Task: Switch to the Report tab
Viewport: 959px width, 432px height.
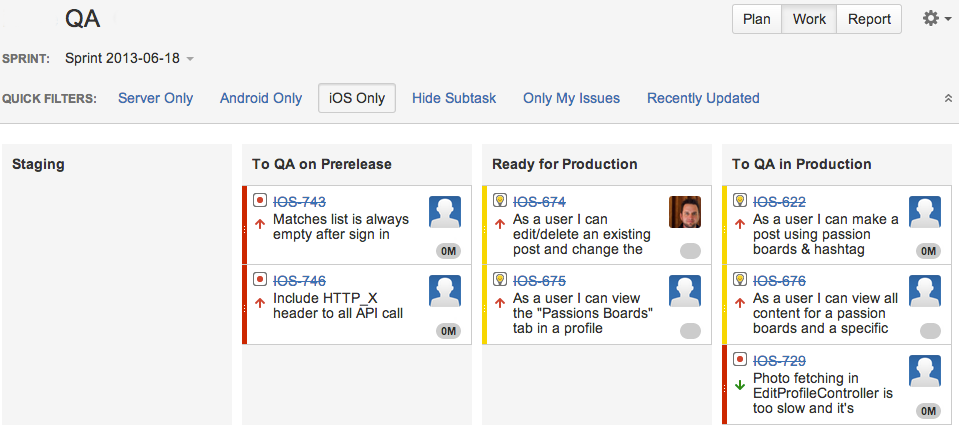Action: click(x=869, y=19)
